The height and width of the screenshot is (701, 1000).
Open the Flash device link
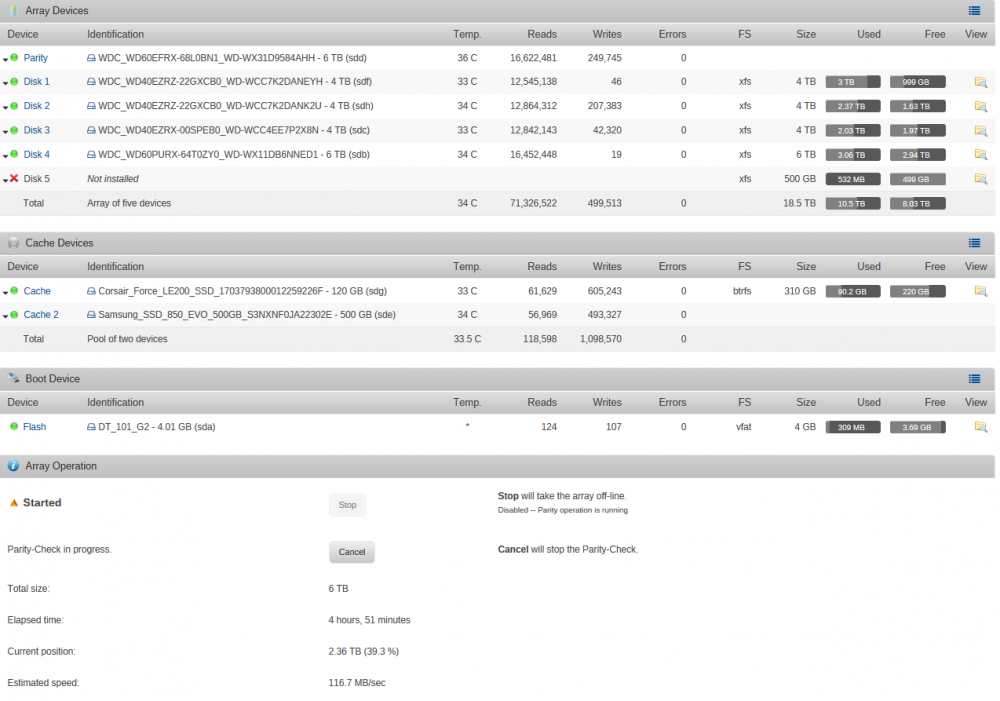34,427
